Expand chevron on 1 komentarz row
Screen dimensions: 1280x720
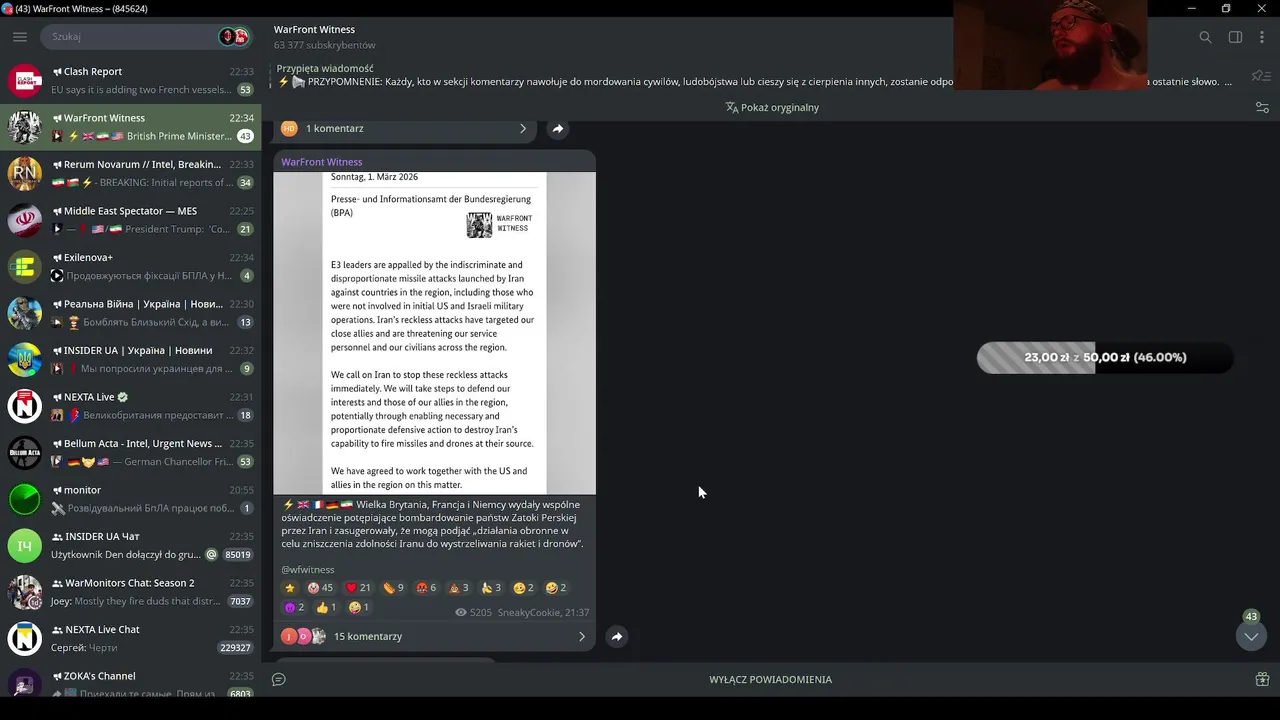(522, 128)
